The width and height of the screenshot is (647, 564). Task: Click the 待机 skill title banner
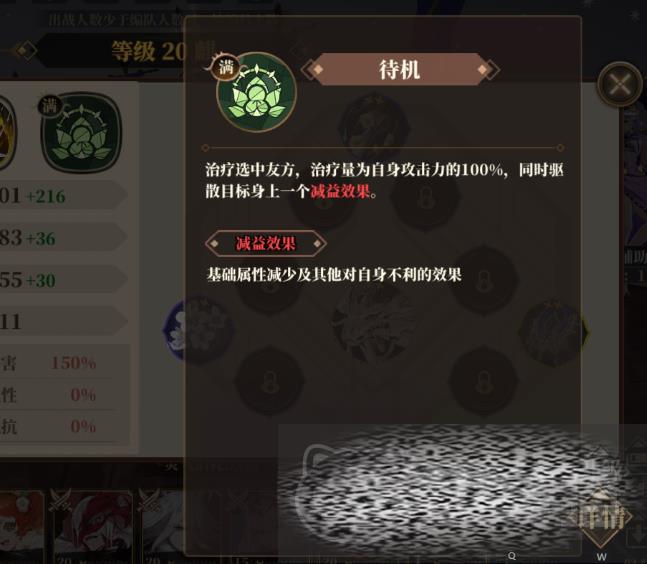click(x=400, y=69)
